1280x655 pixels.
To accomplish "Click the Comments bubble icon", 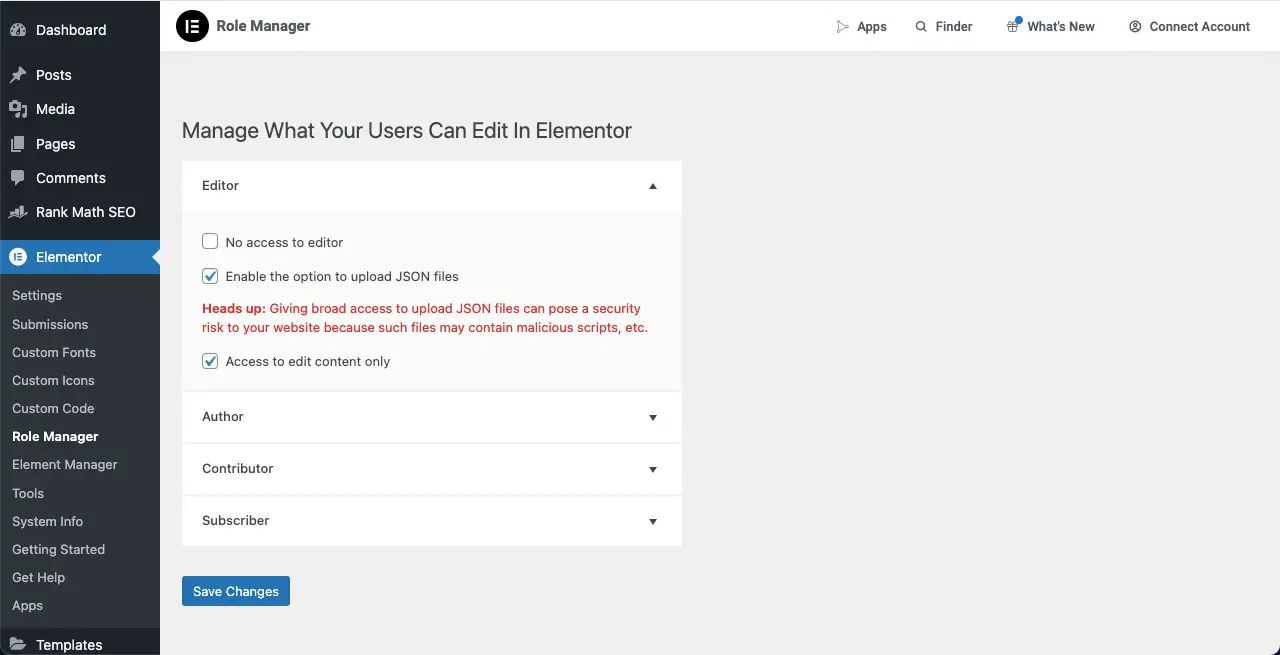I will 18,178.
